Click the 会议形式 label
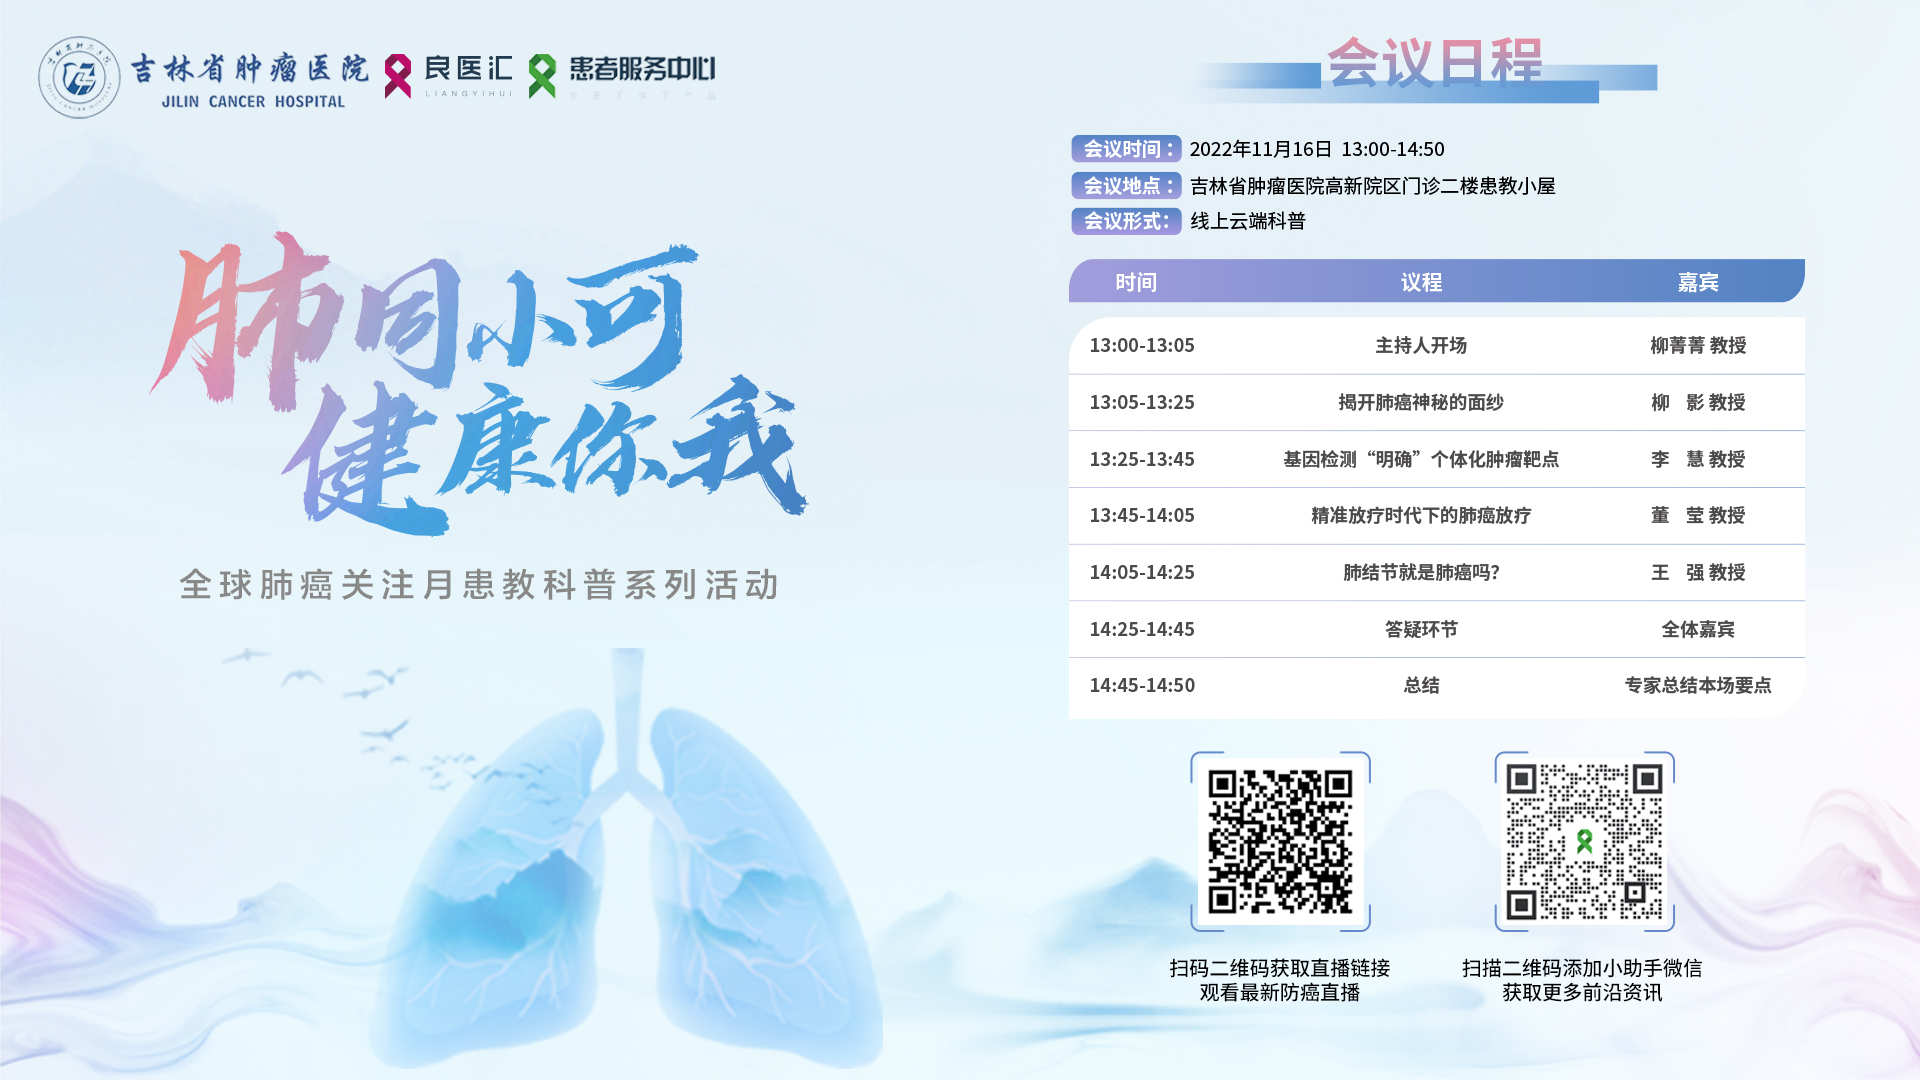The image size is (1920, 1080). [x=1127, y=221]
